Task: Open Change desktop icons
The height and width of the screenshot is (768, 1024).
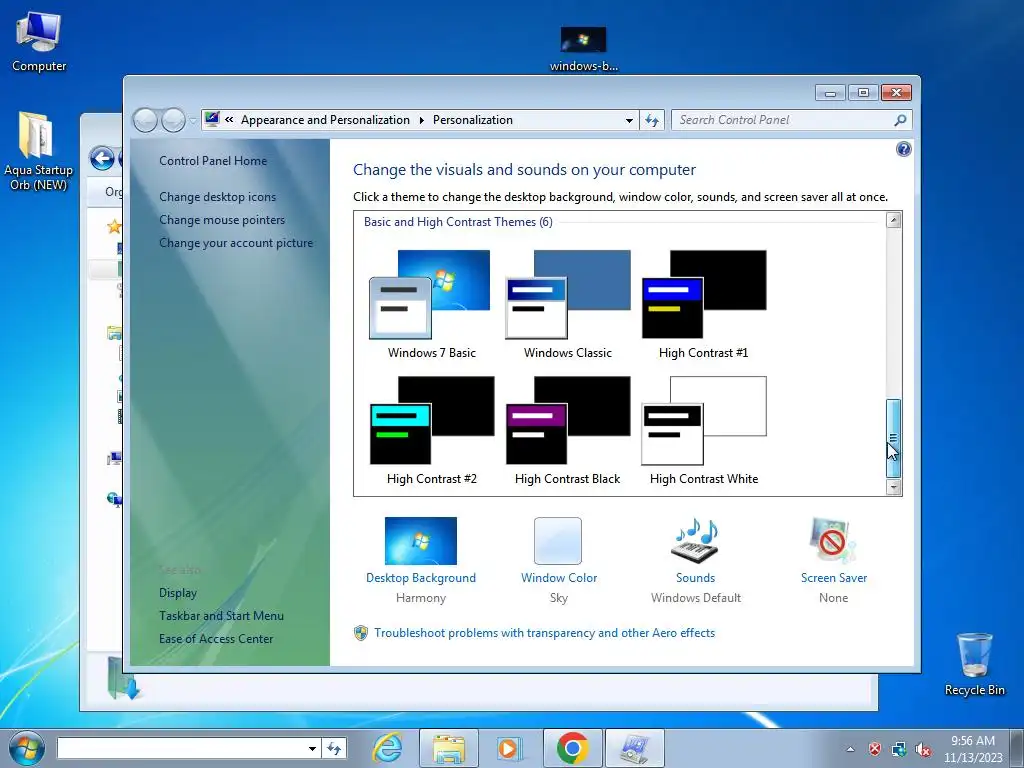Action: coord(217,197)
